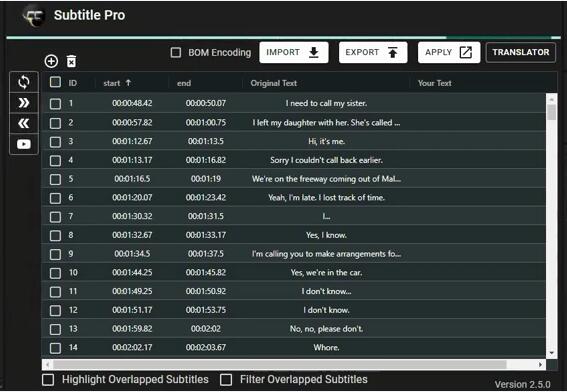Viewport: 567px width, 392px height.
Task: Check the checkbox for subtitle row 4
Action: click(55, 161)
